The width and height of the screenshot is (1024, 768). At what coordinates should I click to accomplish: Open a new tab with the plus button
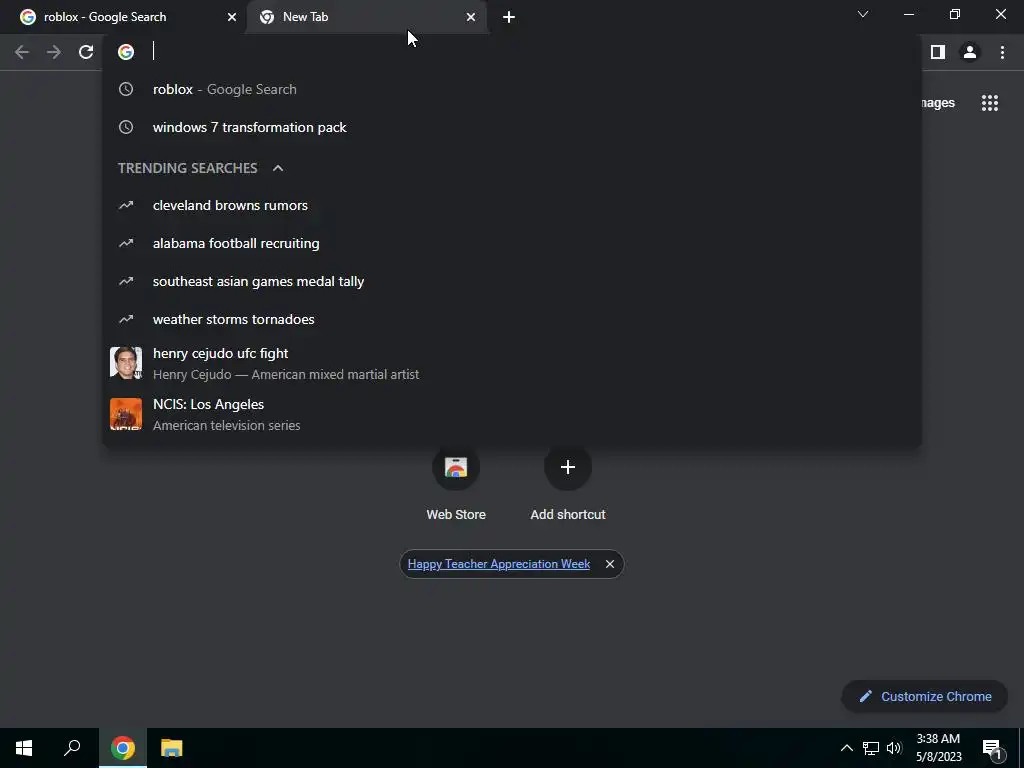point(509,17)
